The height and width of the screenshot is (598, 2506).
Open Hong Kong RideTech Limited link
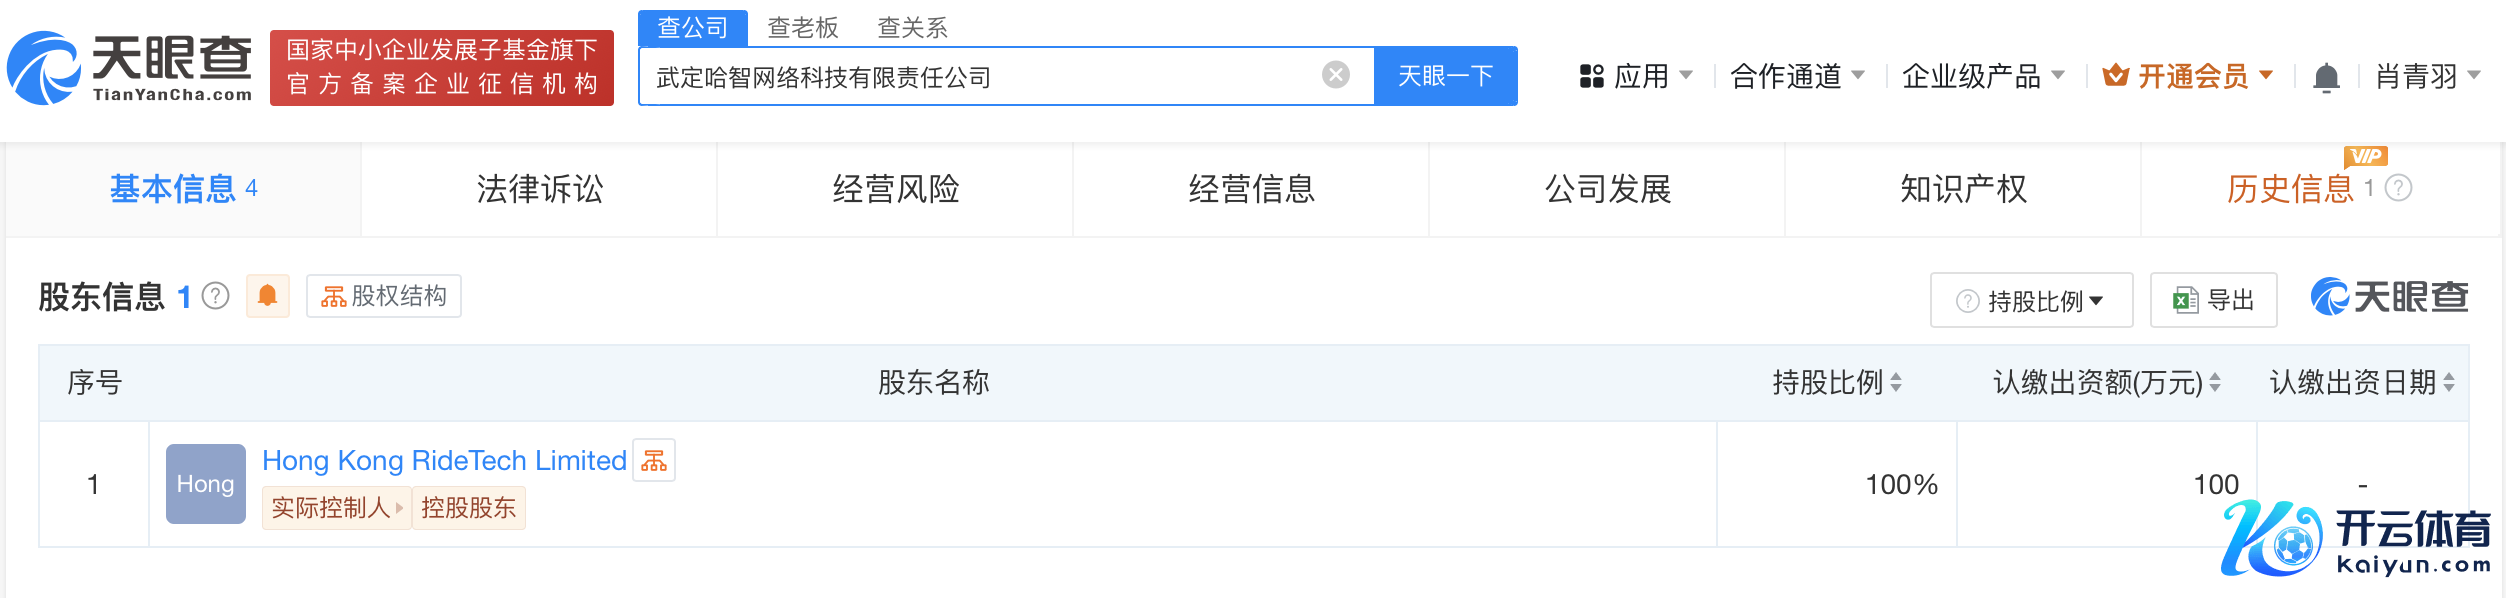[444, 460]
